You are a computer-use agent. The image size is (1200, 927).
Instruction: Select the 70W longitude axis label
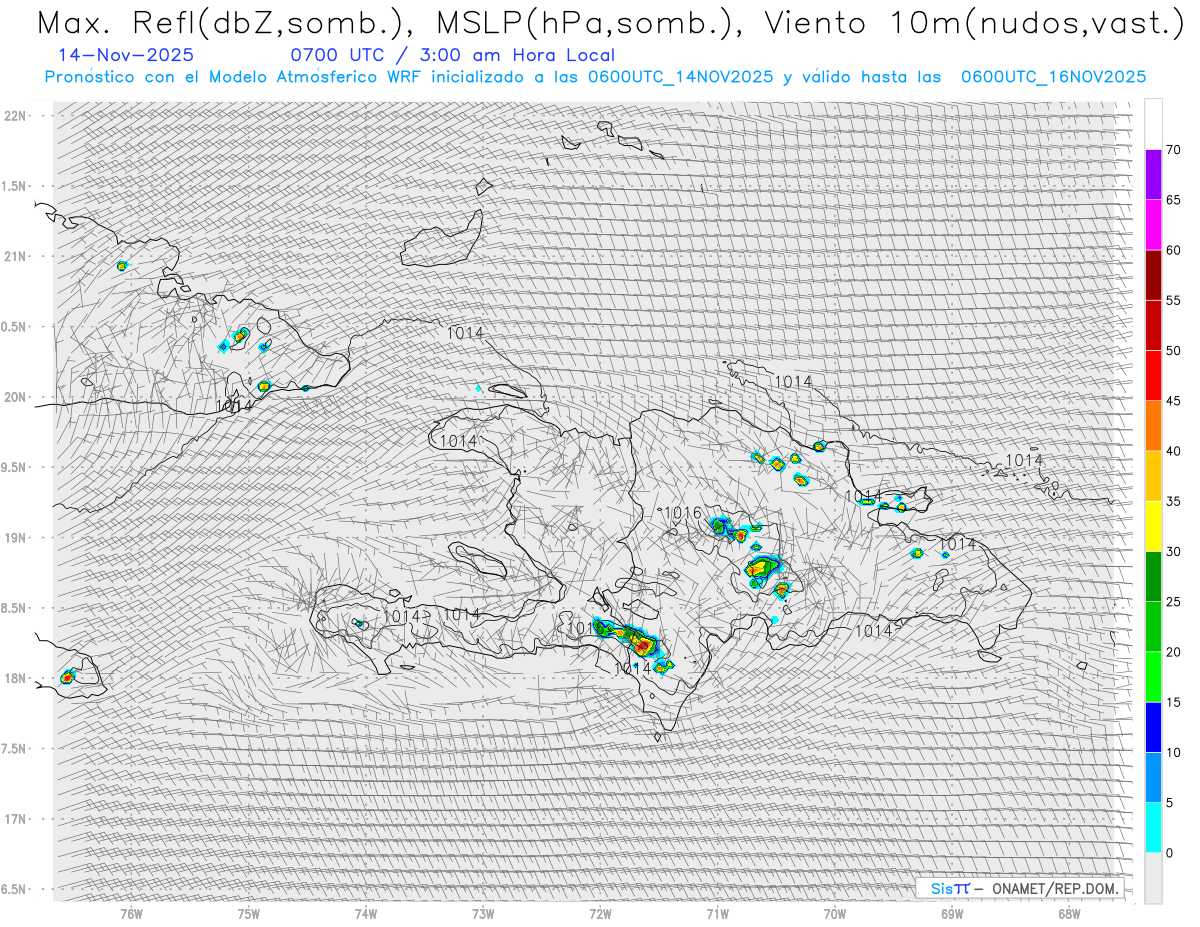[x=835, y=913]
